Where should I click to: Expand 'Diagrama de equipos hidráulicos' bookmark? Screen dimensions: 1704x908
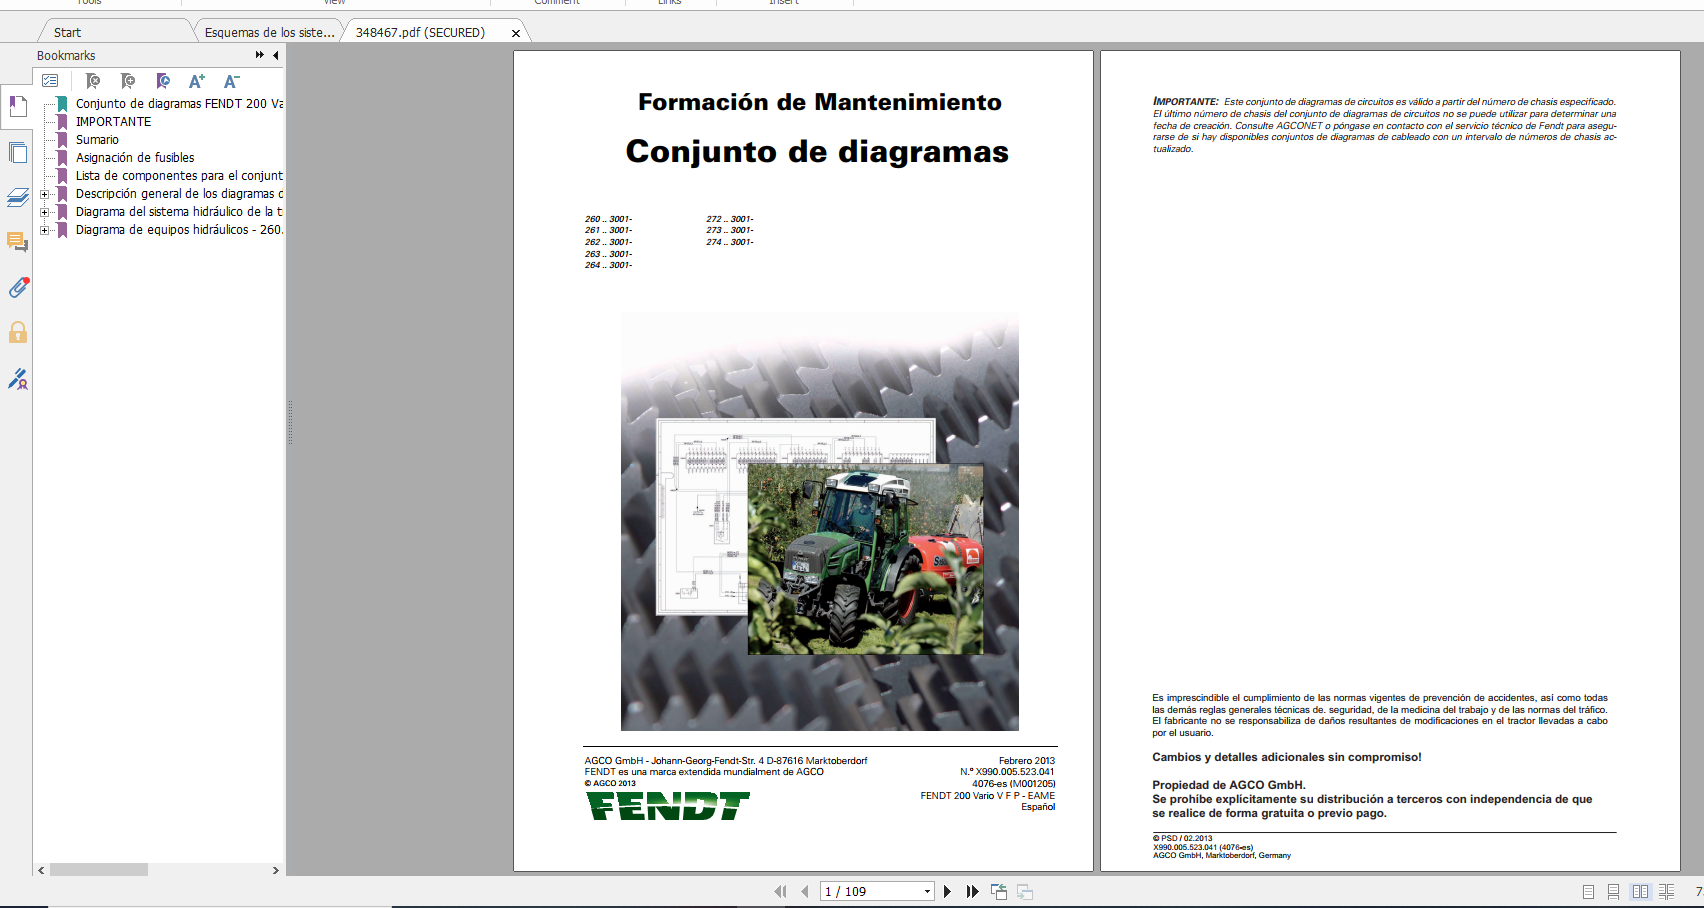44,230
